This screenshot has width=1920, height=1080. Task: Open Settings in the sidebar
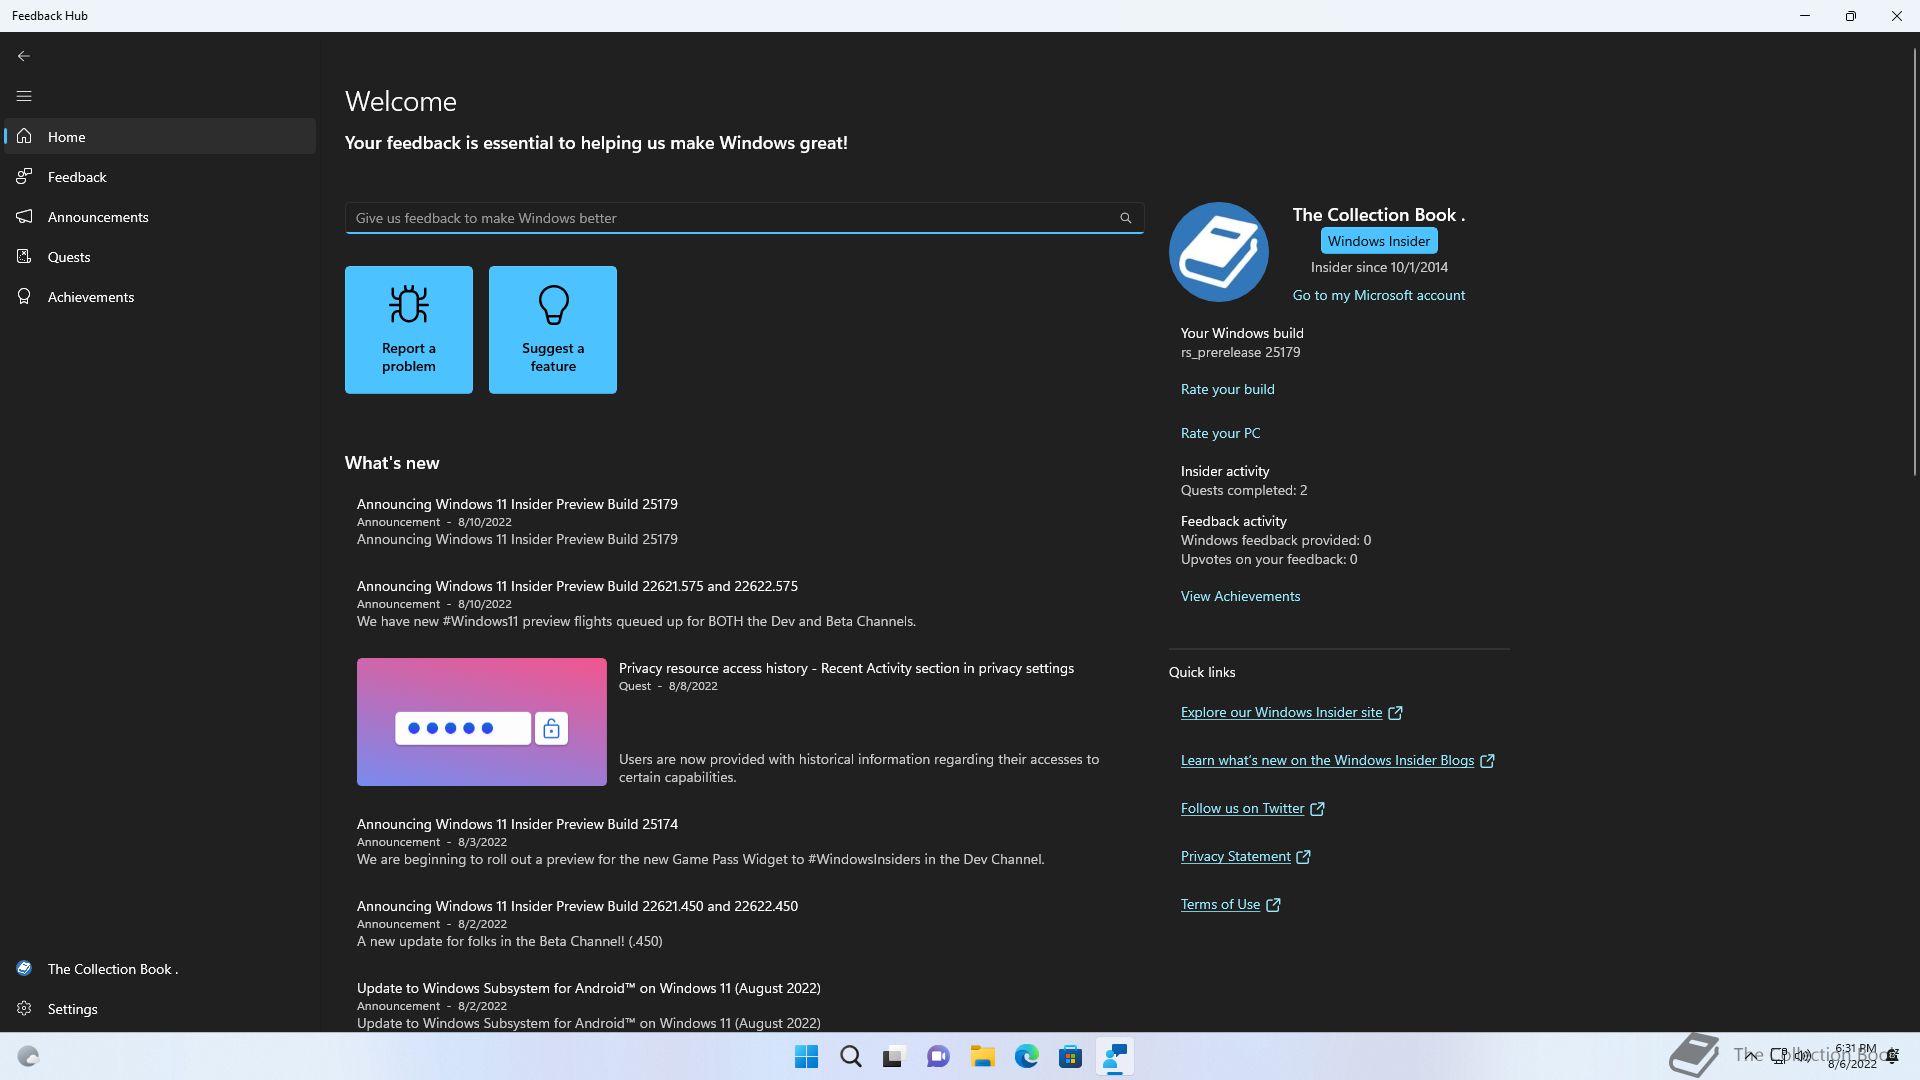[x=160, y=1009]
